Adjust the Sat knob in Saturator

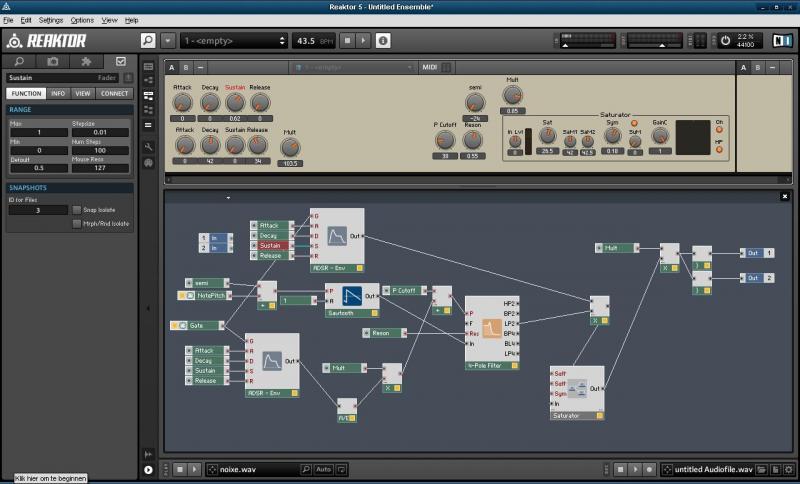tap(547, 135)
